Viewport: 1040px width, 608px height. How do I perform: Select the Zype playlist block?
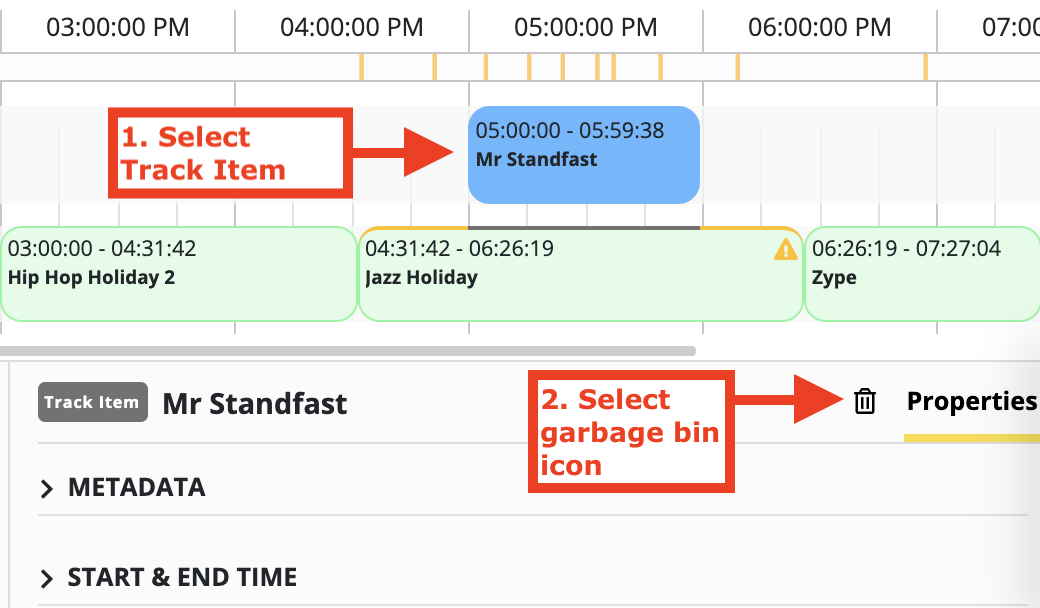coord(920,274)
